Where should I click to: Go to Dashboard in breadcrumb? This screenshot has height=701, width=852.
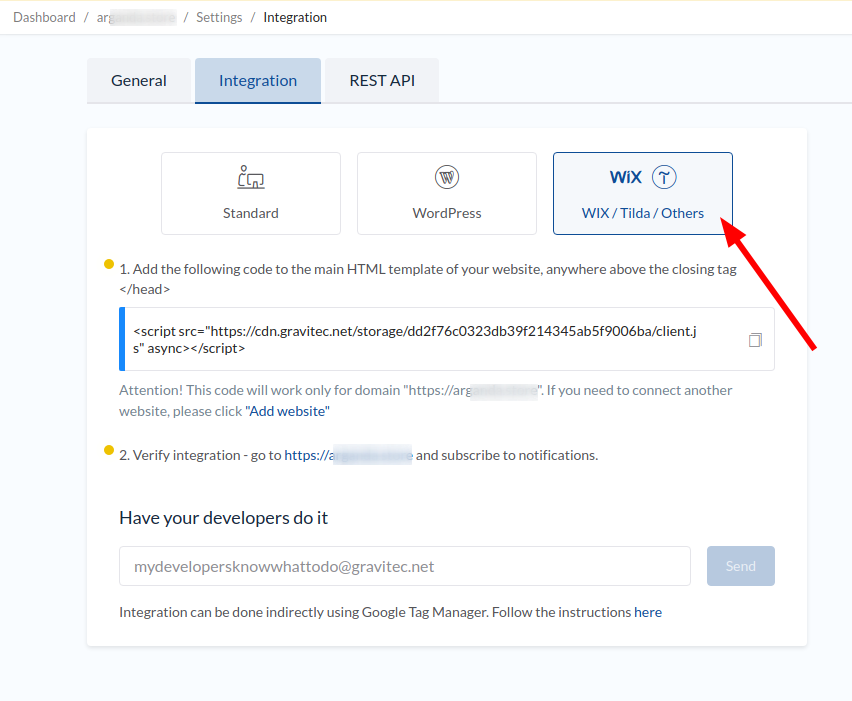pos(45,17)
